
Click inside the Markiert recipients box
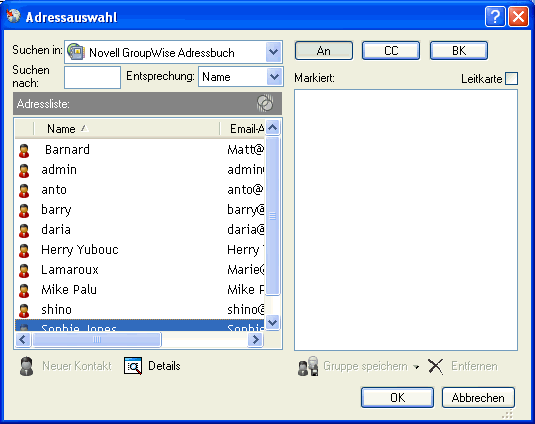(406, 220)
